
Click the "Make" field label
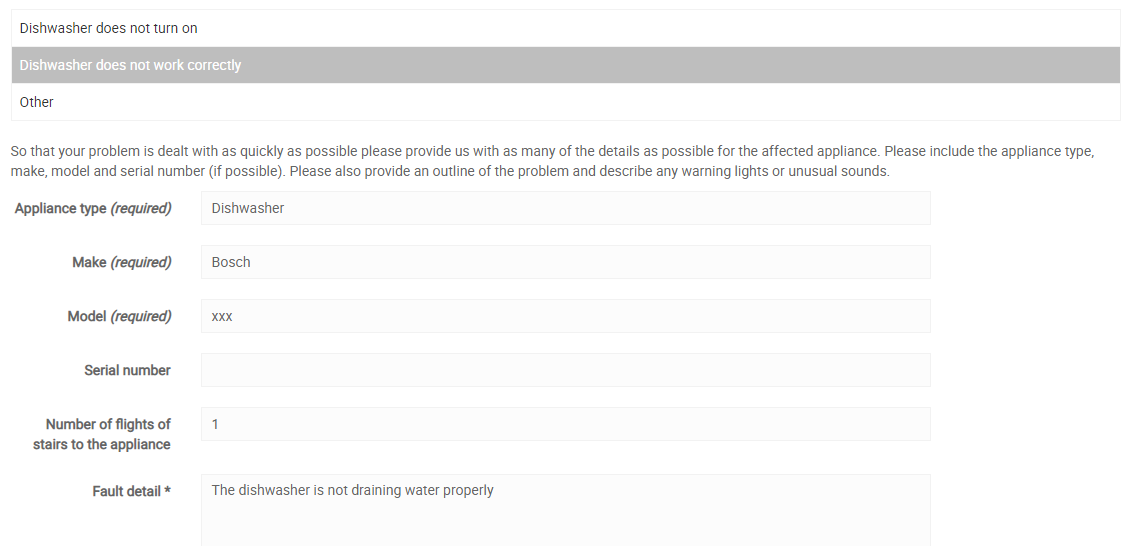[x=89, y=262]
